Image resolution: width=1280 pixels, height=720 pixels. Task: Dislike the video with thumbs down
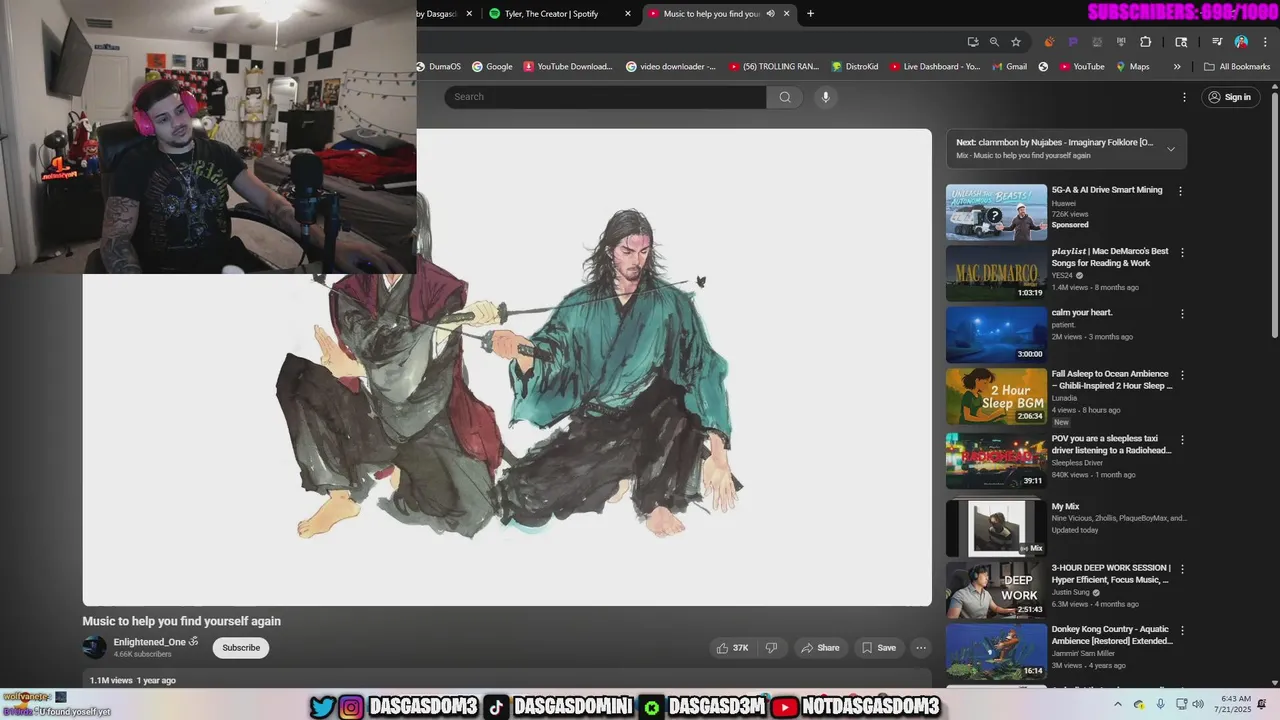click(771, 648)
